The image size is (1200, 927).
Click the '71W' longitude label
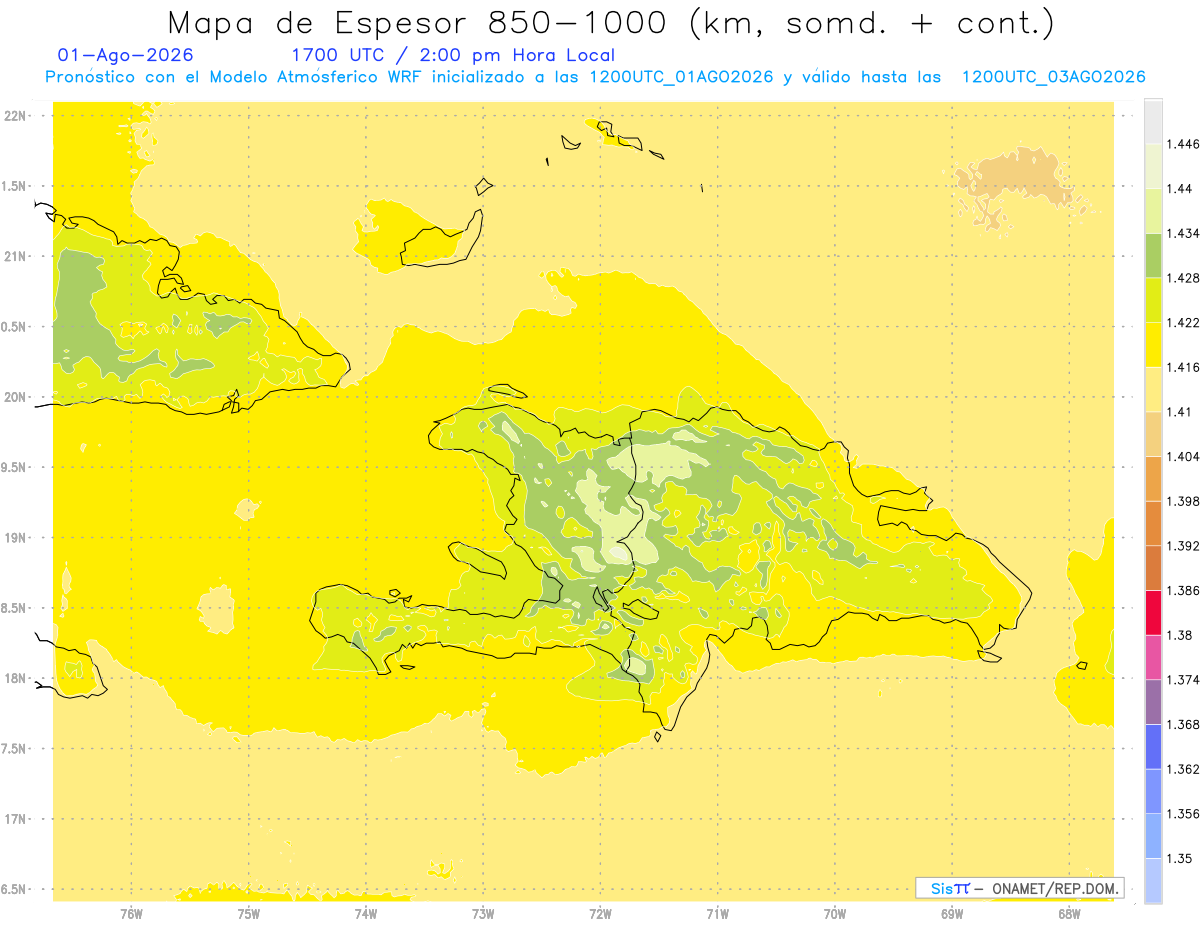point(717,914)
